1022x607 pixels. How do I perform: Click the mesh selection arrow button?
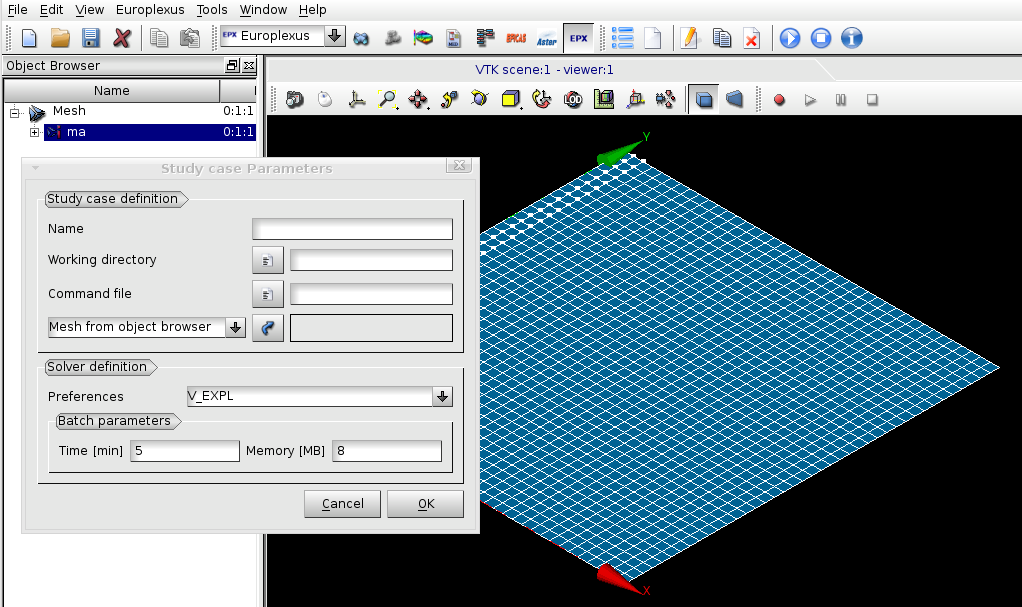pyautogui.click(x=267, y=328)
